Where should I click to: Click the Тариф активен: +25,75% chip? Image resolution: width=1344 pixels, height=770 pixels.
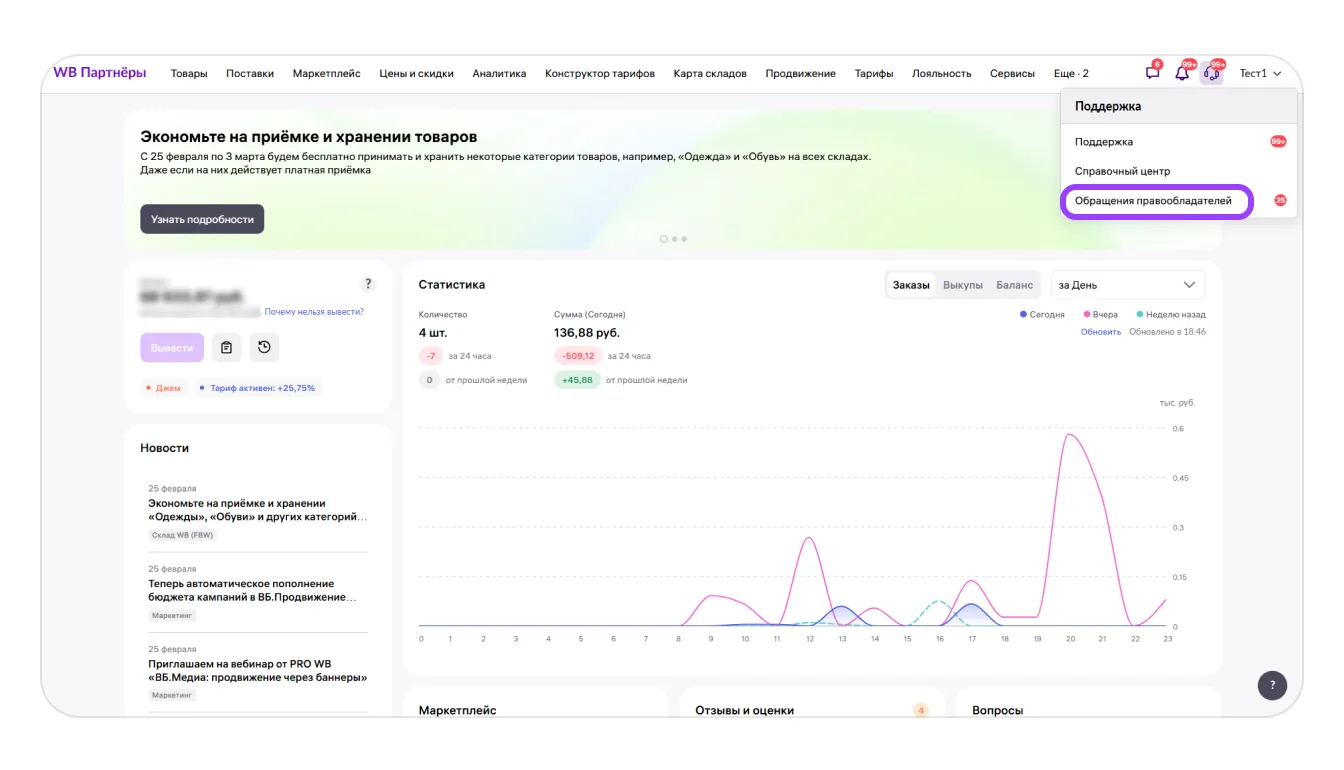click(259, 388)
